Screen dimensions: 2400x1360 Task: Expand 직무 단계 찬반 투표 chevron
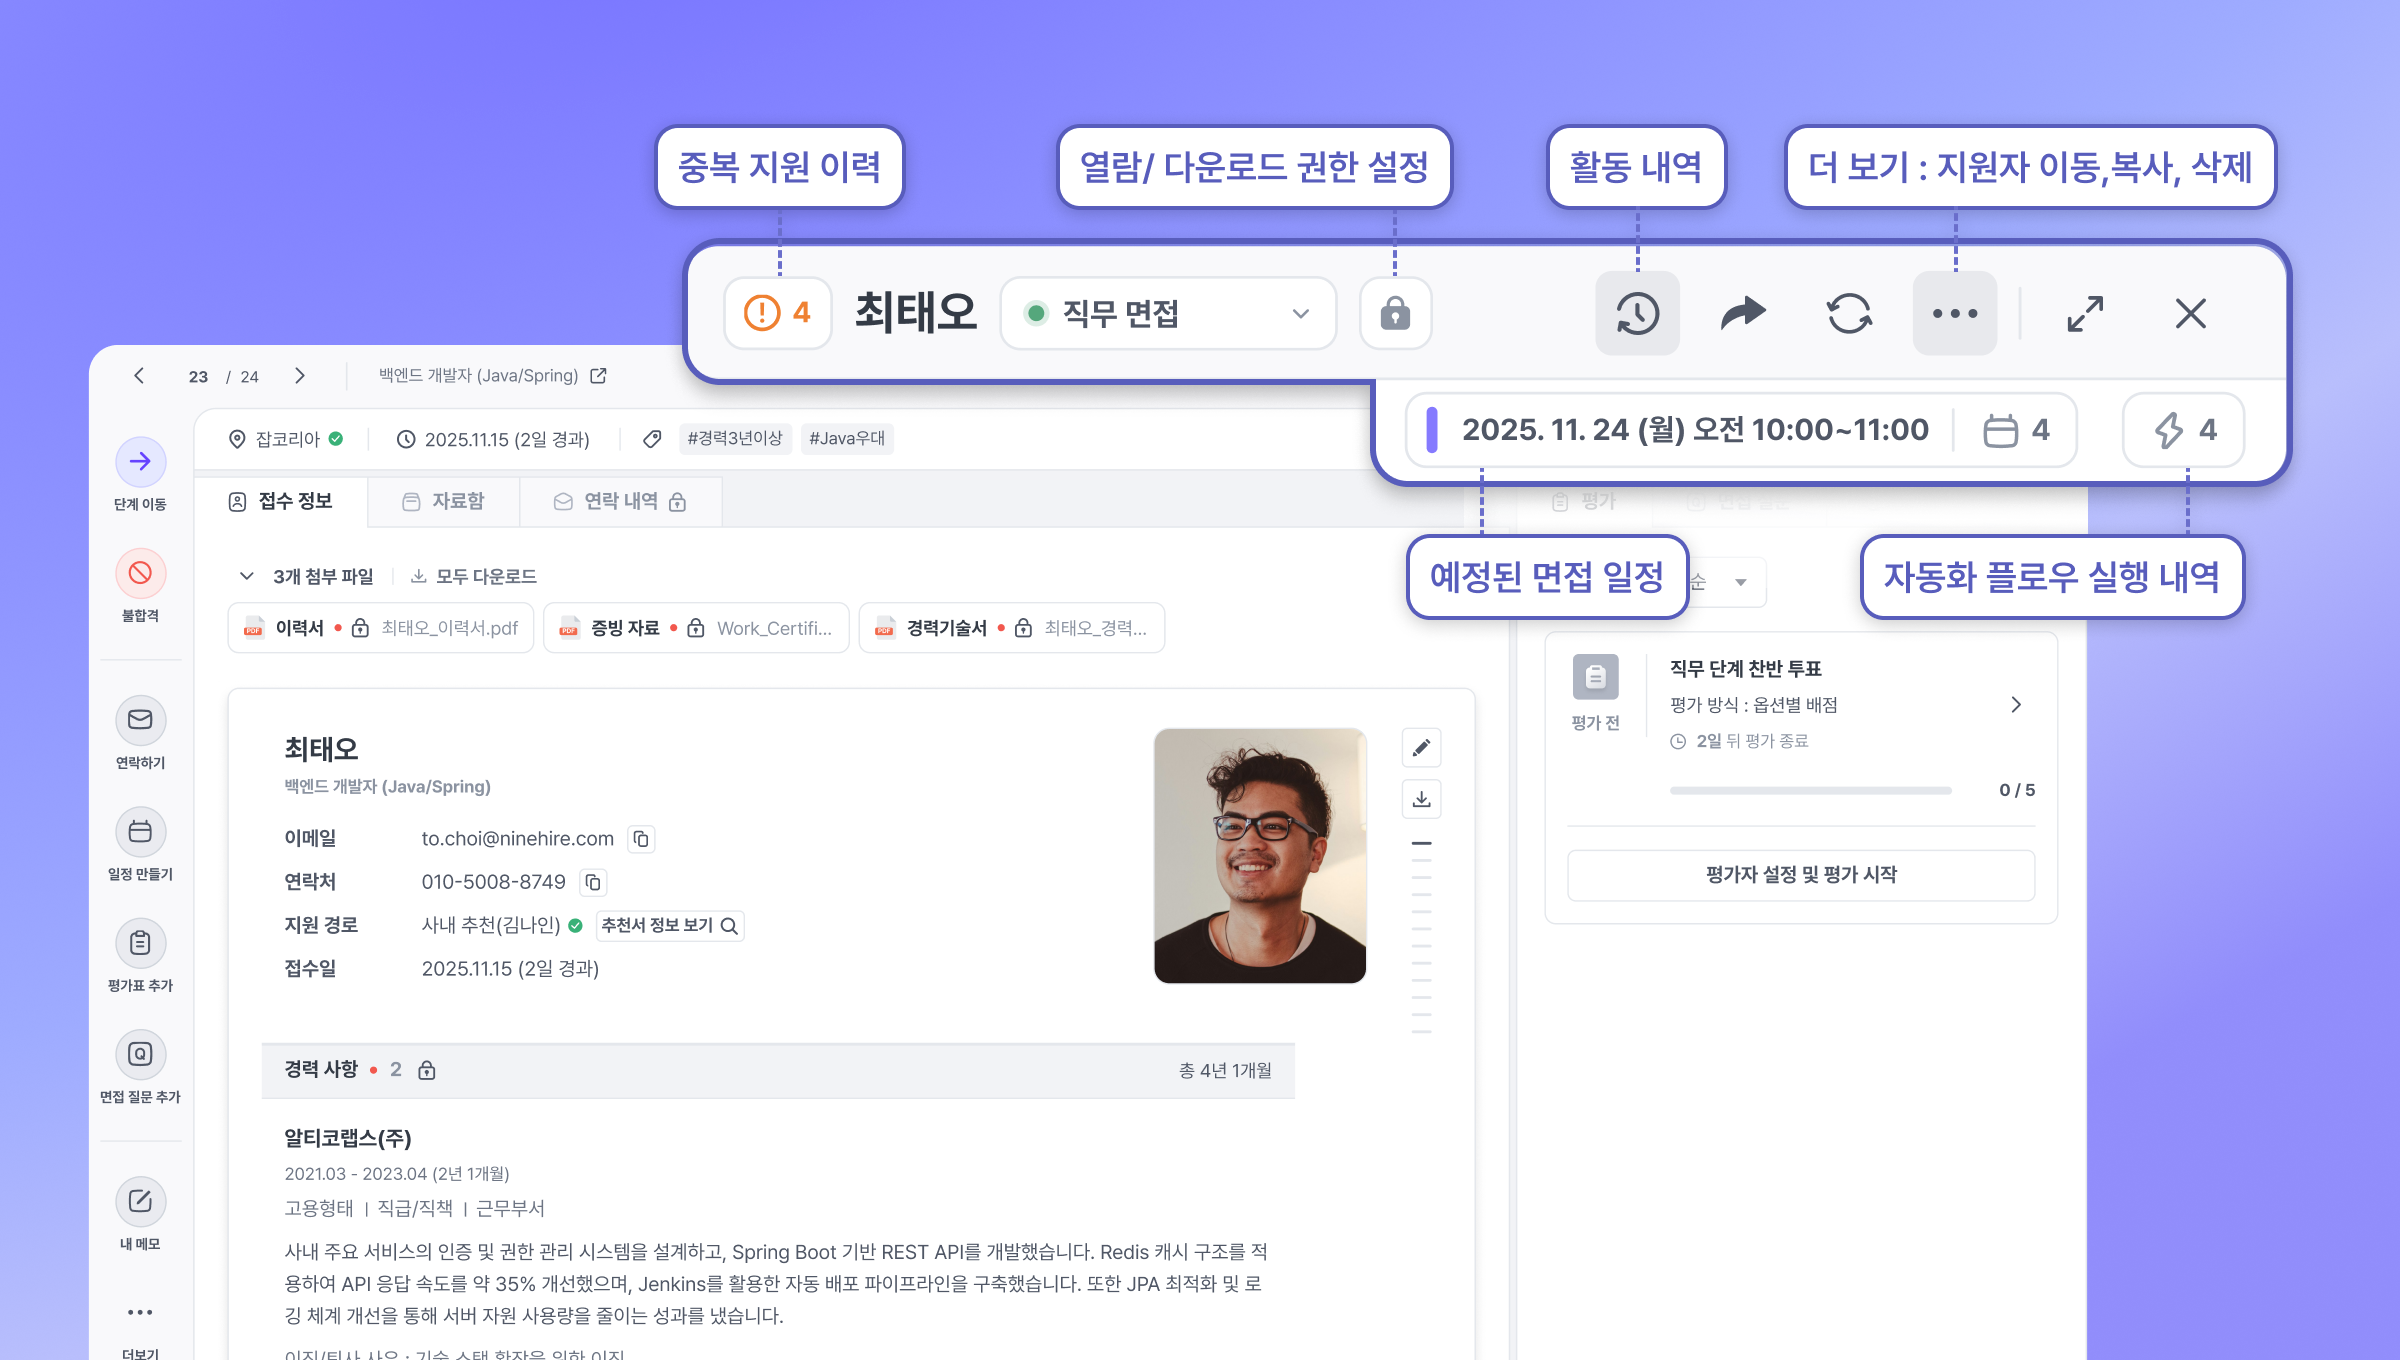(2016, 705)
